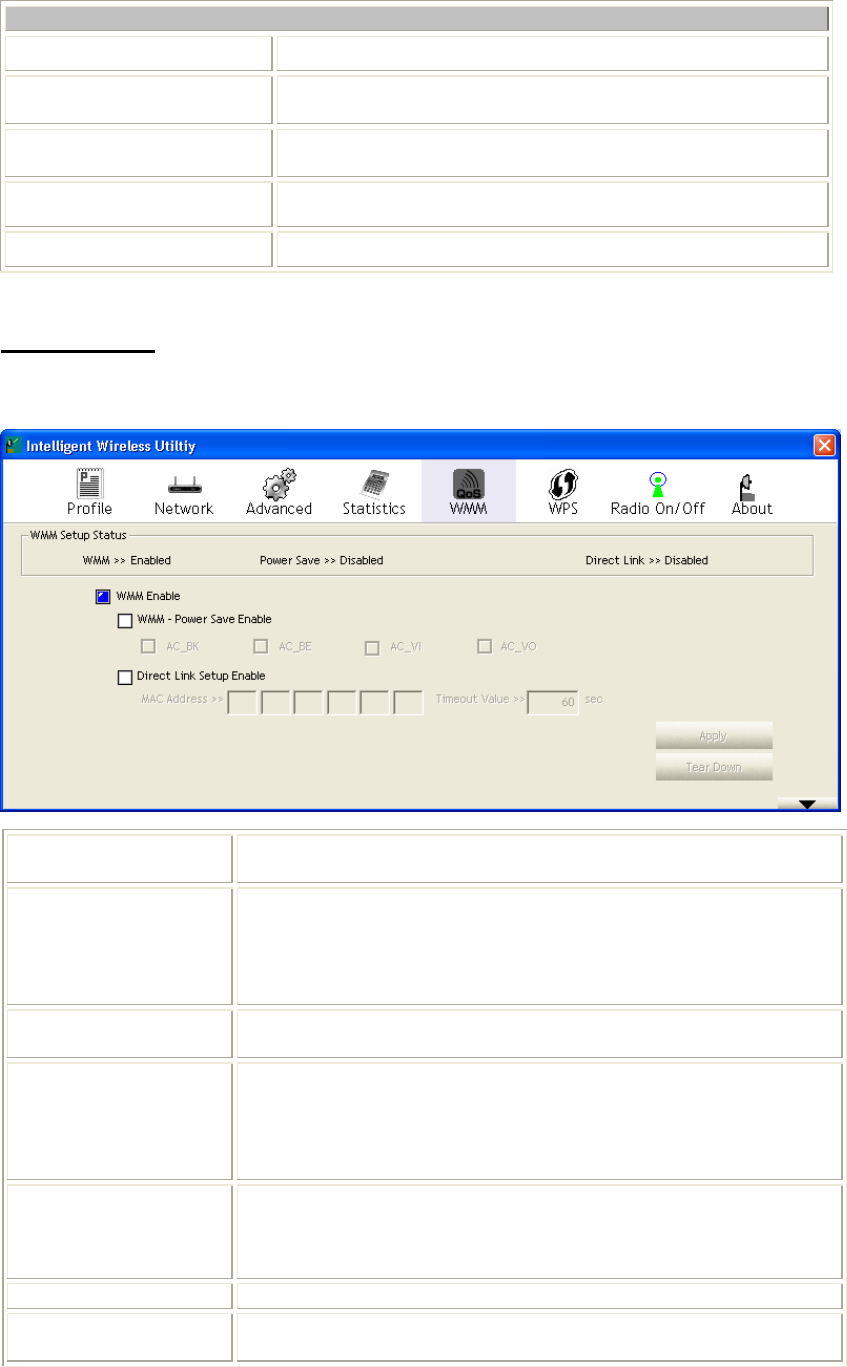Check the AC_BK option

(x=148, y=647)
